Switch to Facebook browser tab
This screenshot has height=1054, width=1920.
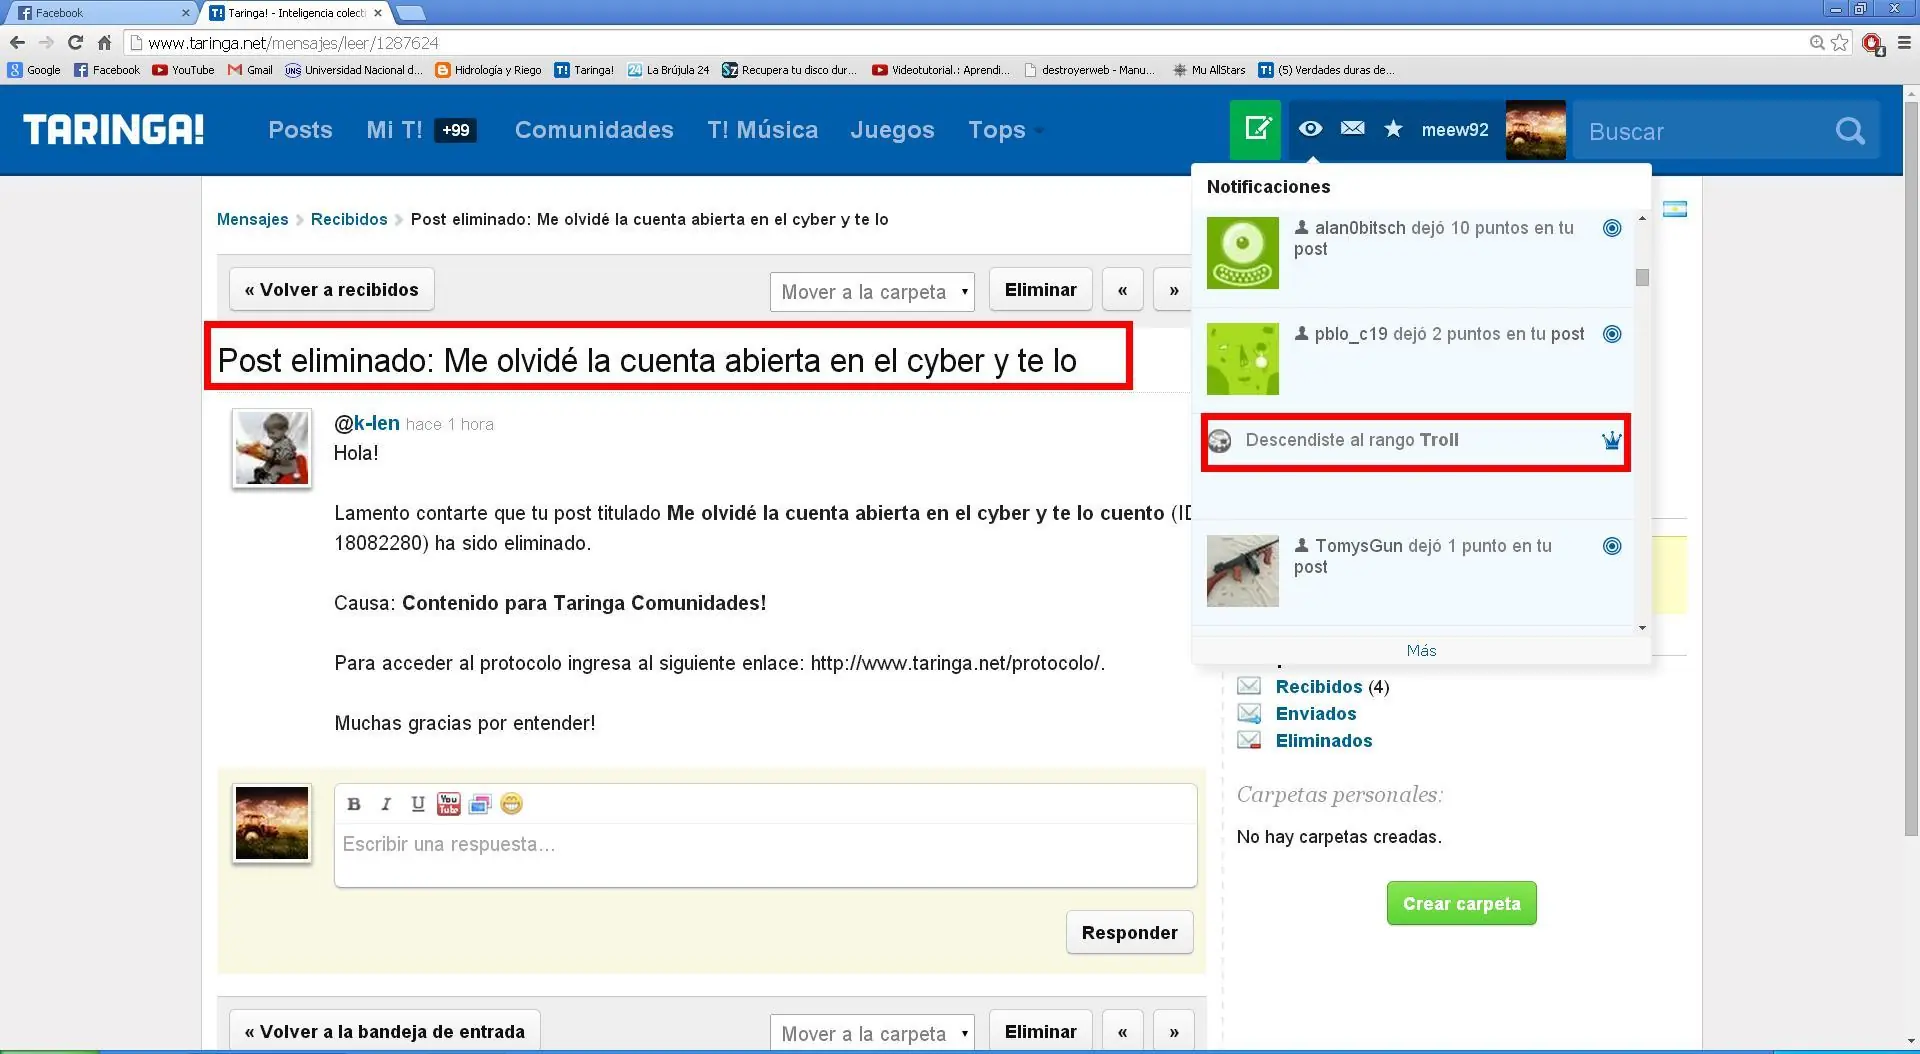tap(100, 13)
